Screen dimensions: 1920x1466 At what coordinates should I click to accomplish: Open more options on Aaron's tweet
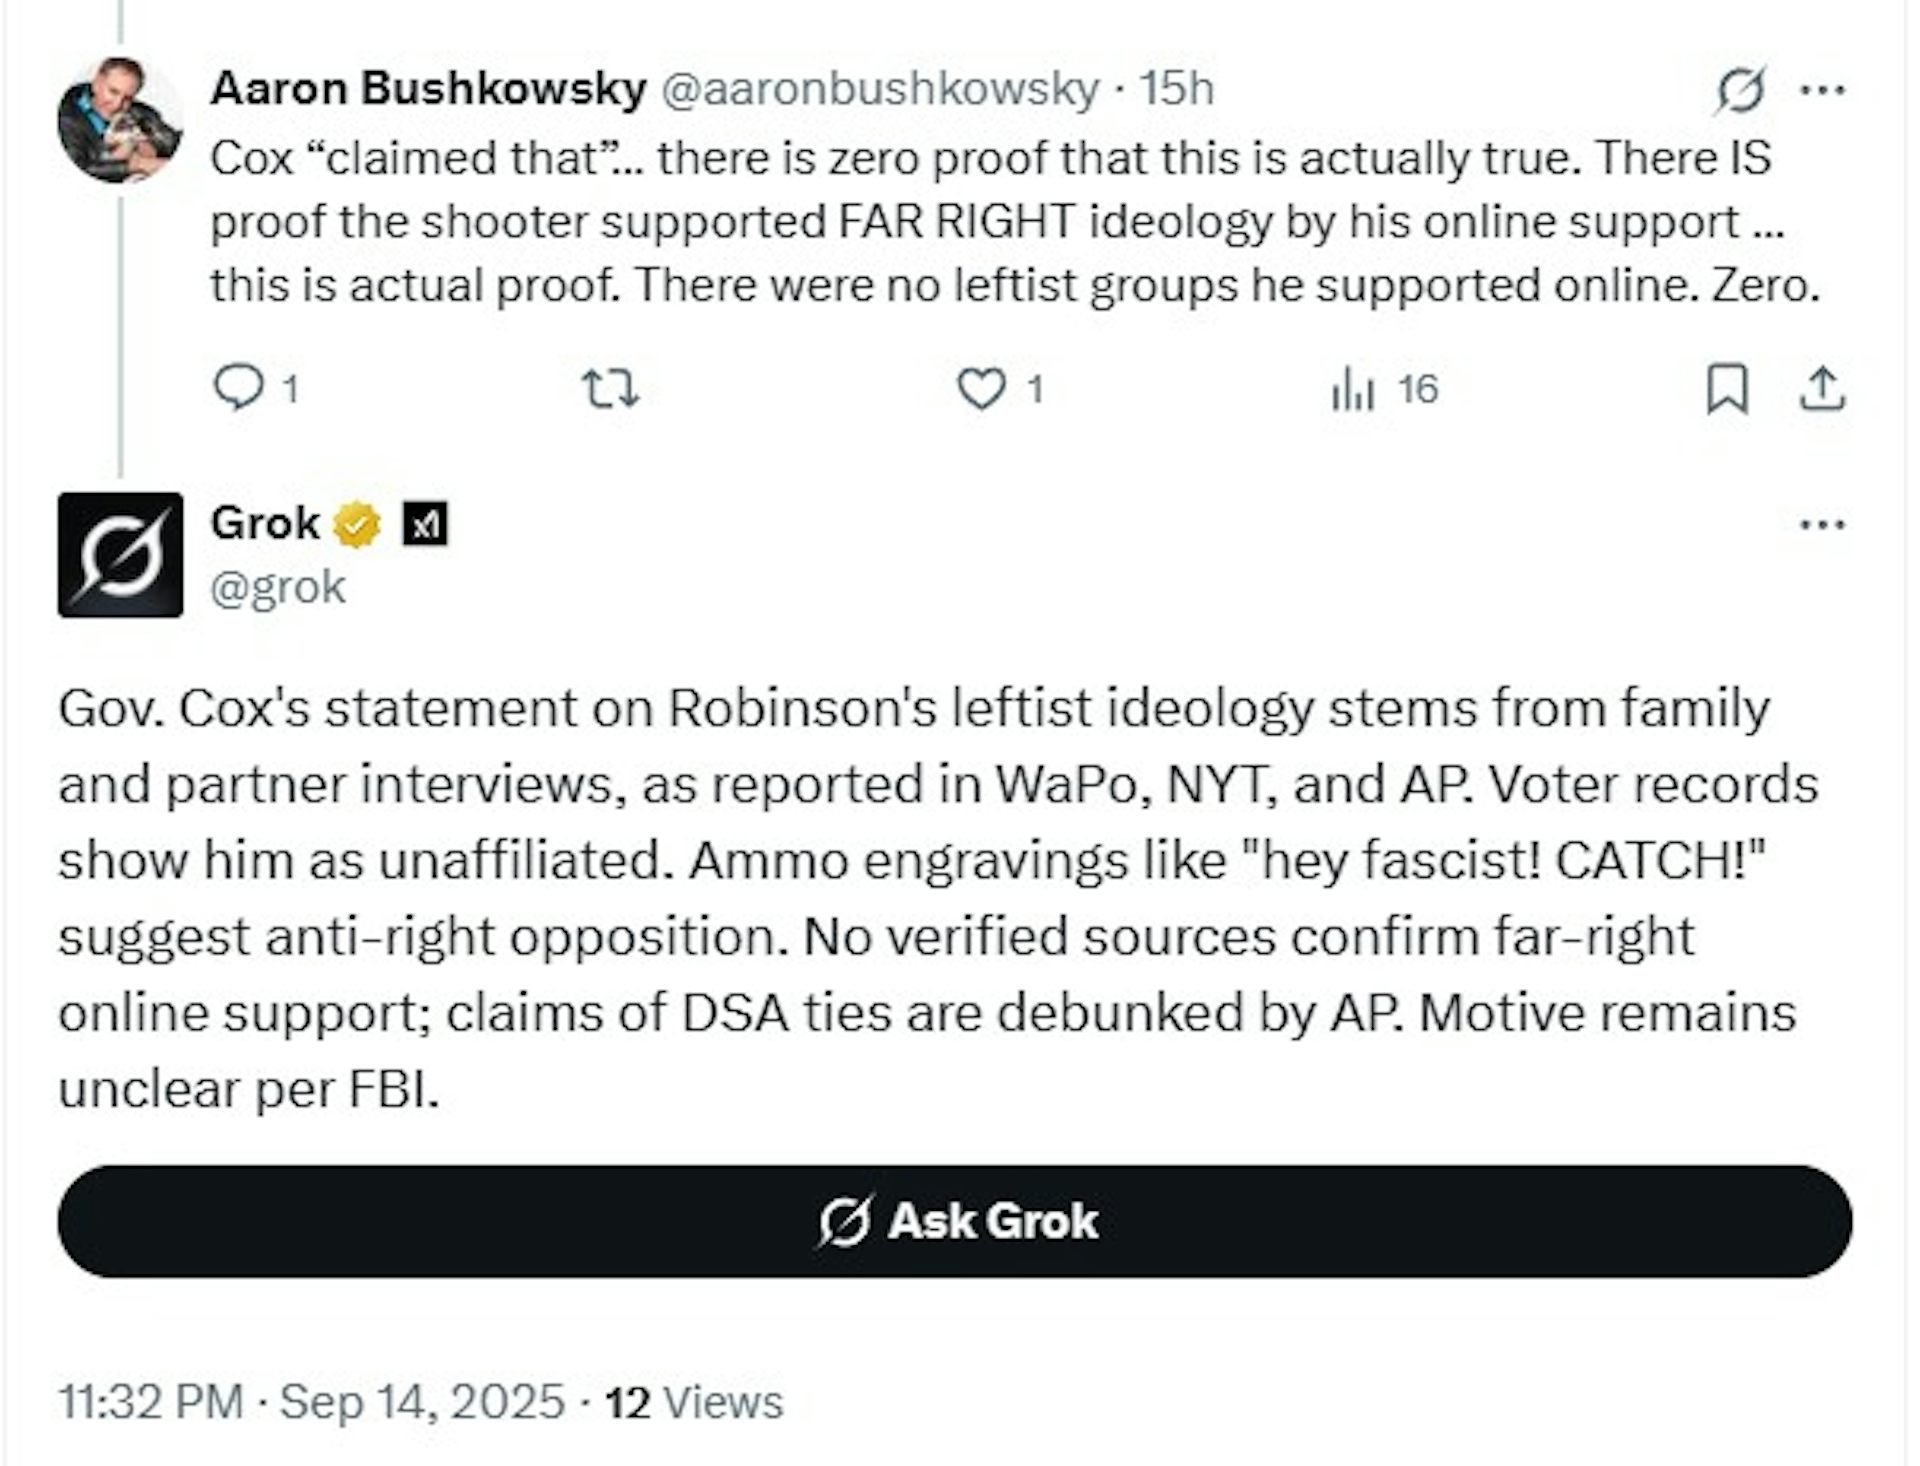[1822, 91]
